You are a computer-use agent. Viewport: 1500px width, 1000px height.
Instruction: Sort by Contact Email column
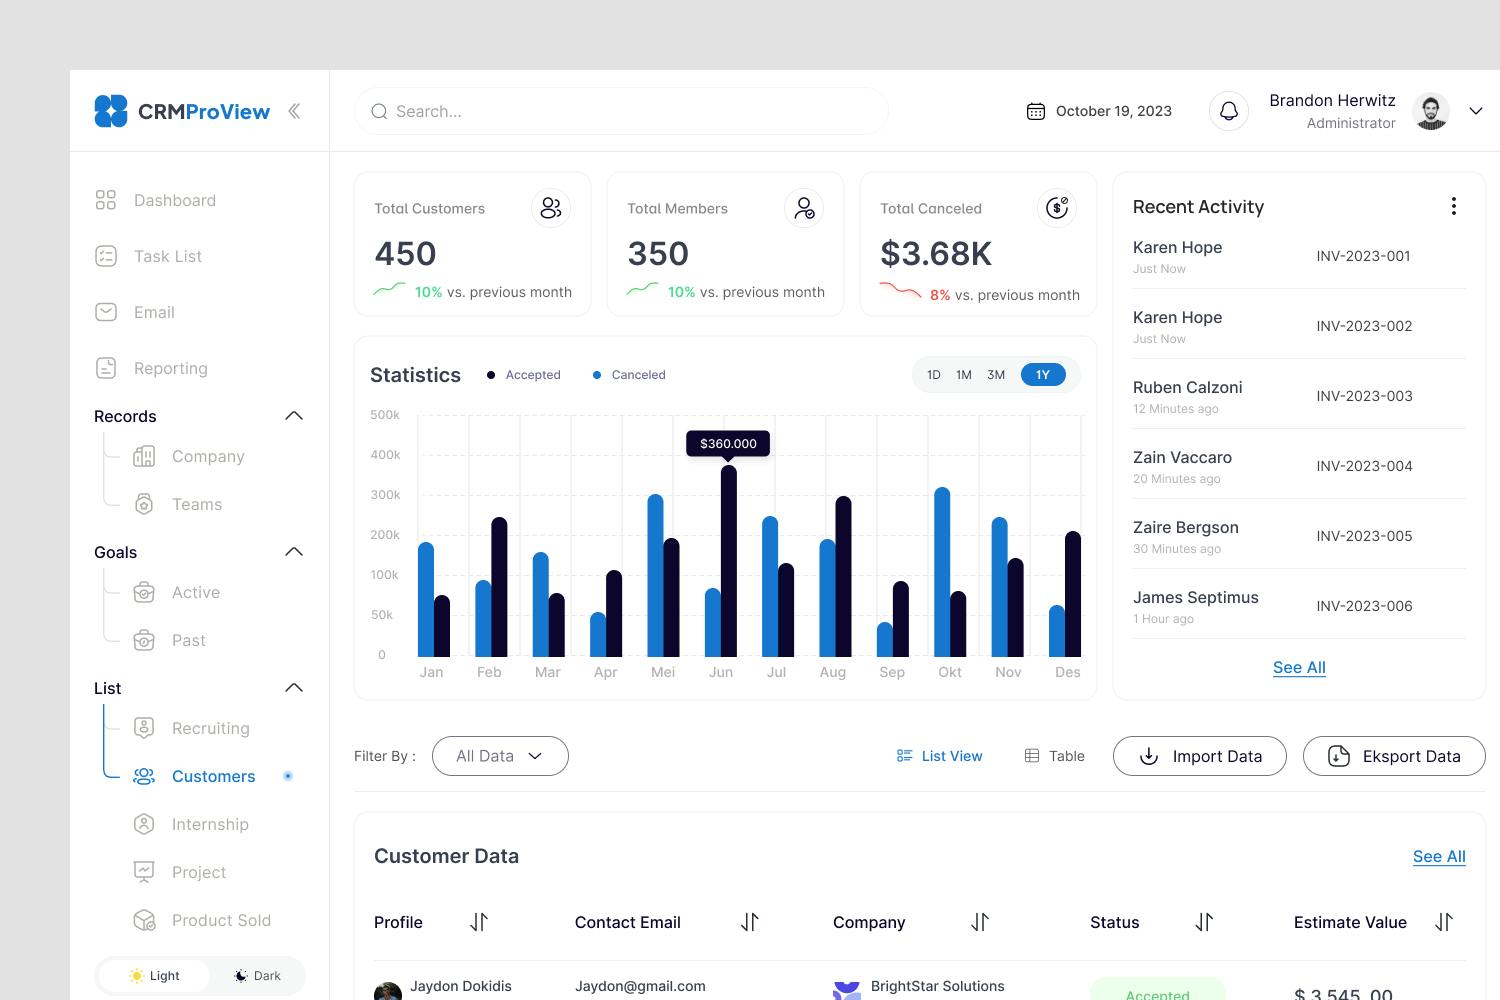750,922
